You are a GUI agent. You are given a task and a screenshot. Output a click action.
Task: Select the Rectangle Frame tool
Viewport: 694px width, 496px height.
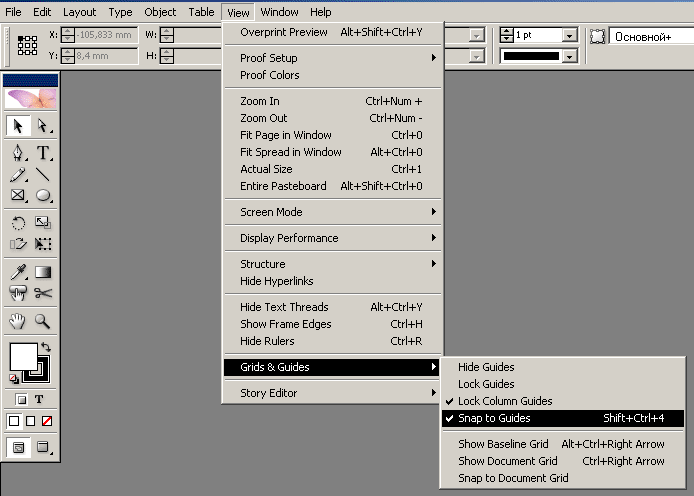pyautogui.click(x=18, y=195)
